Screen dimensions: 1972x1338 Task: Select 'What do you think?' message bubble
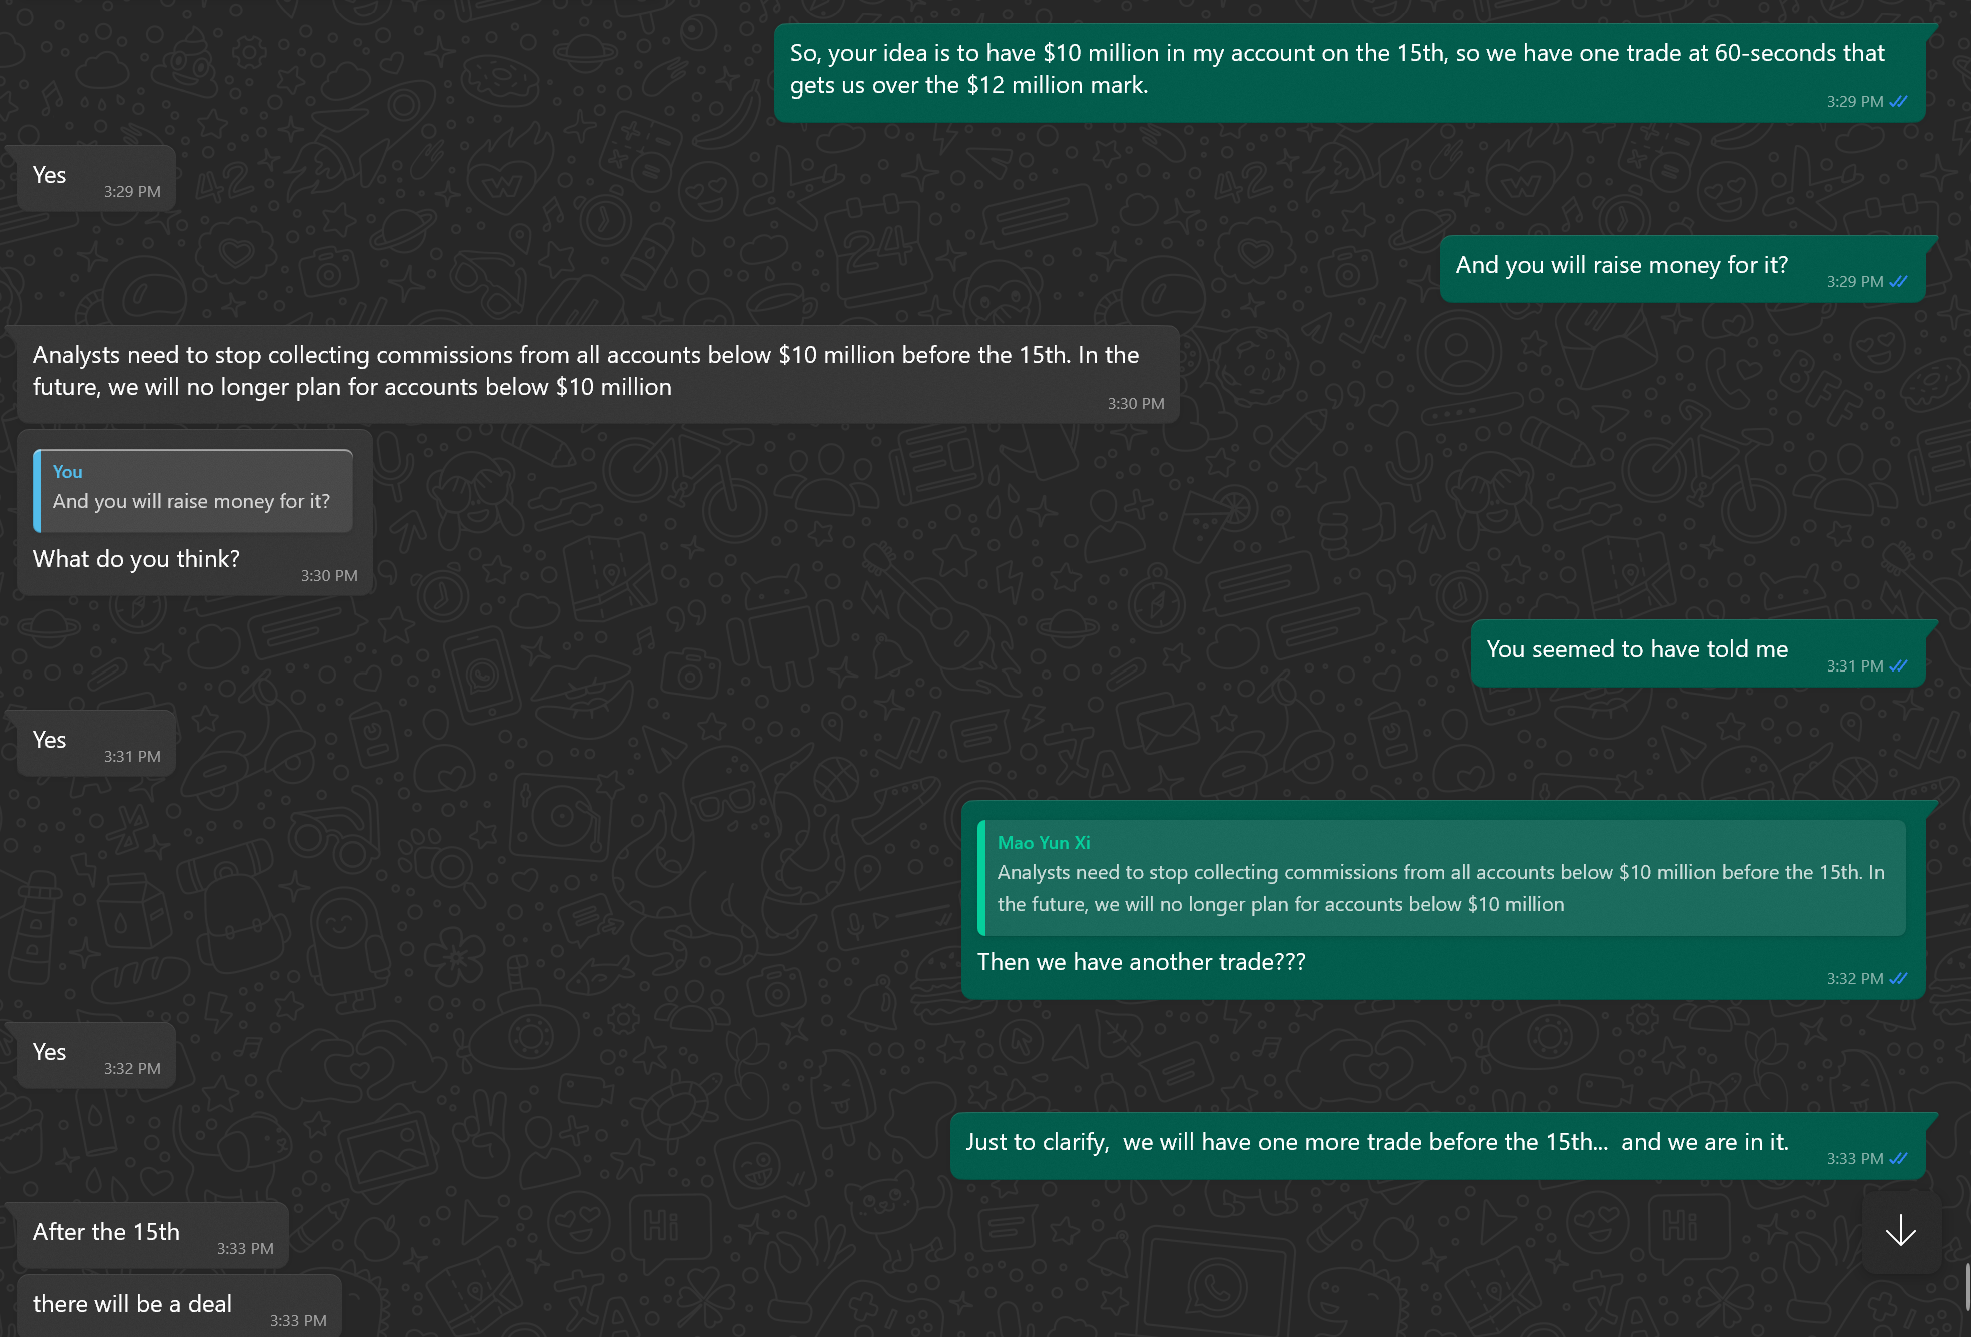pos(195,512)
